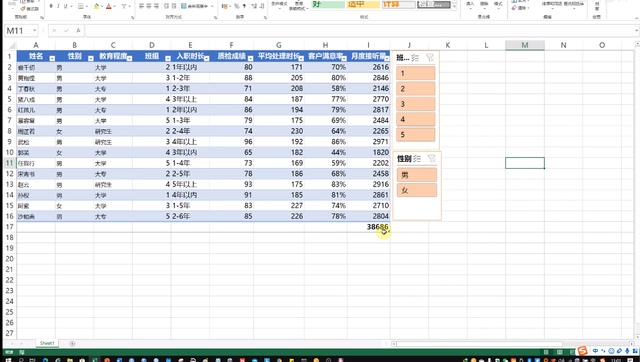The height and width of the screenshot is (362, 640).
Task: Click the Sogou input method S icon
Action: [x=582, y=350]
